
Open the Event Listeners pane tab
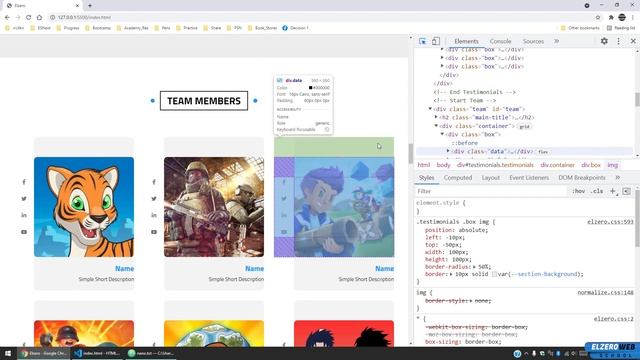[529, 178]
